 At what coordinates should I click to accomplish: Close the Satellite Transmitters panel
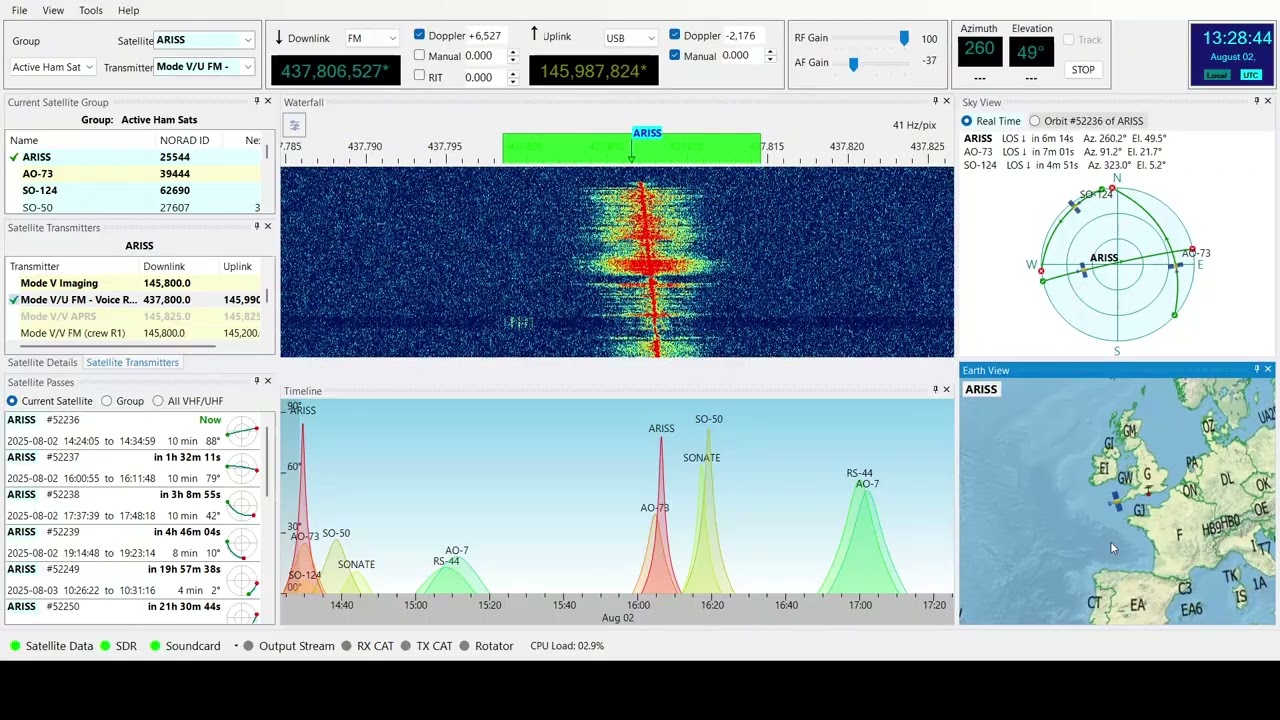tap(268, 226)
